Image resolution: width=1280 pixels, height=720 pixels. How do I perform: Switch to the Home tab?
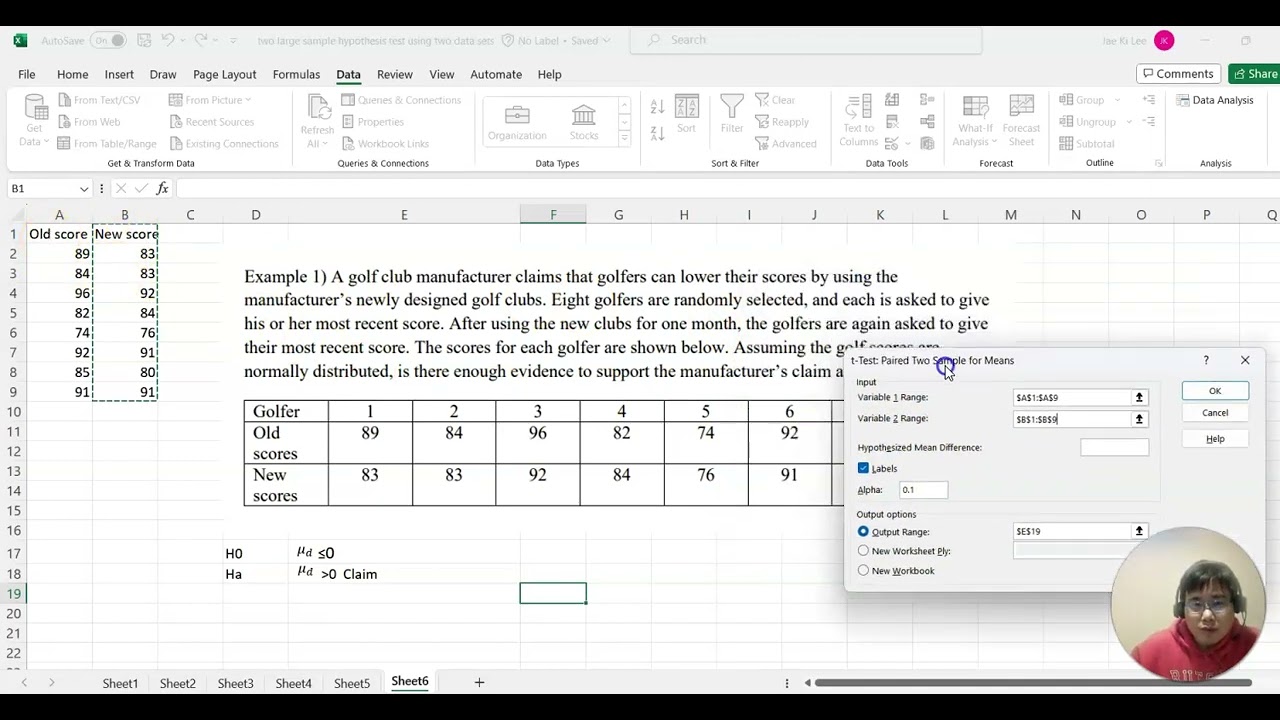click(x=72, y=74)
